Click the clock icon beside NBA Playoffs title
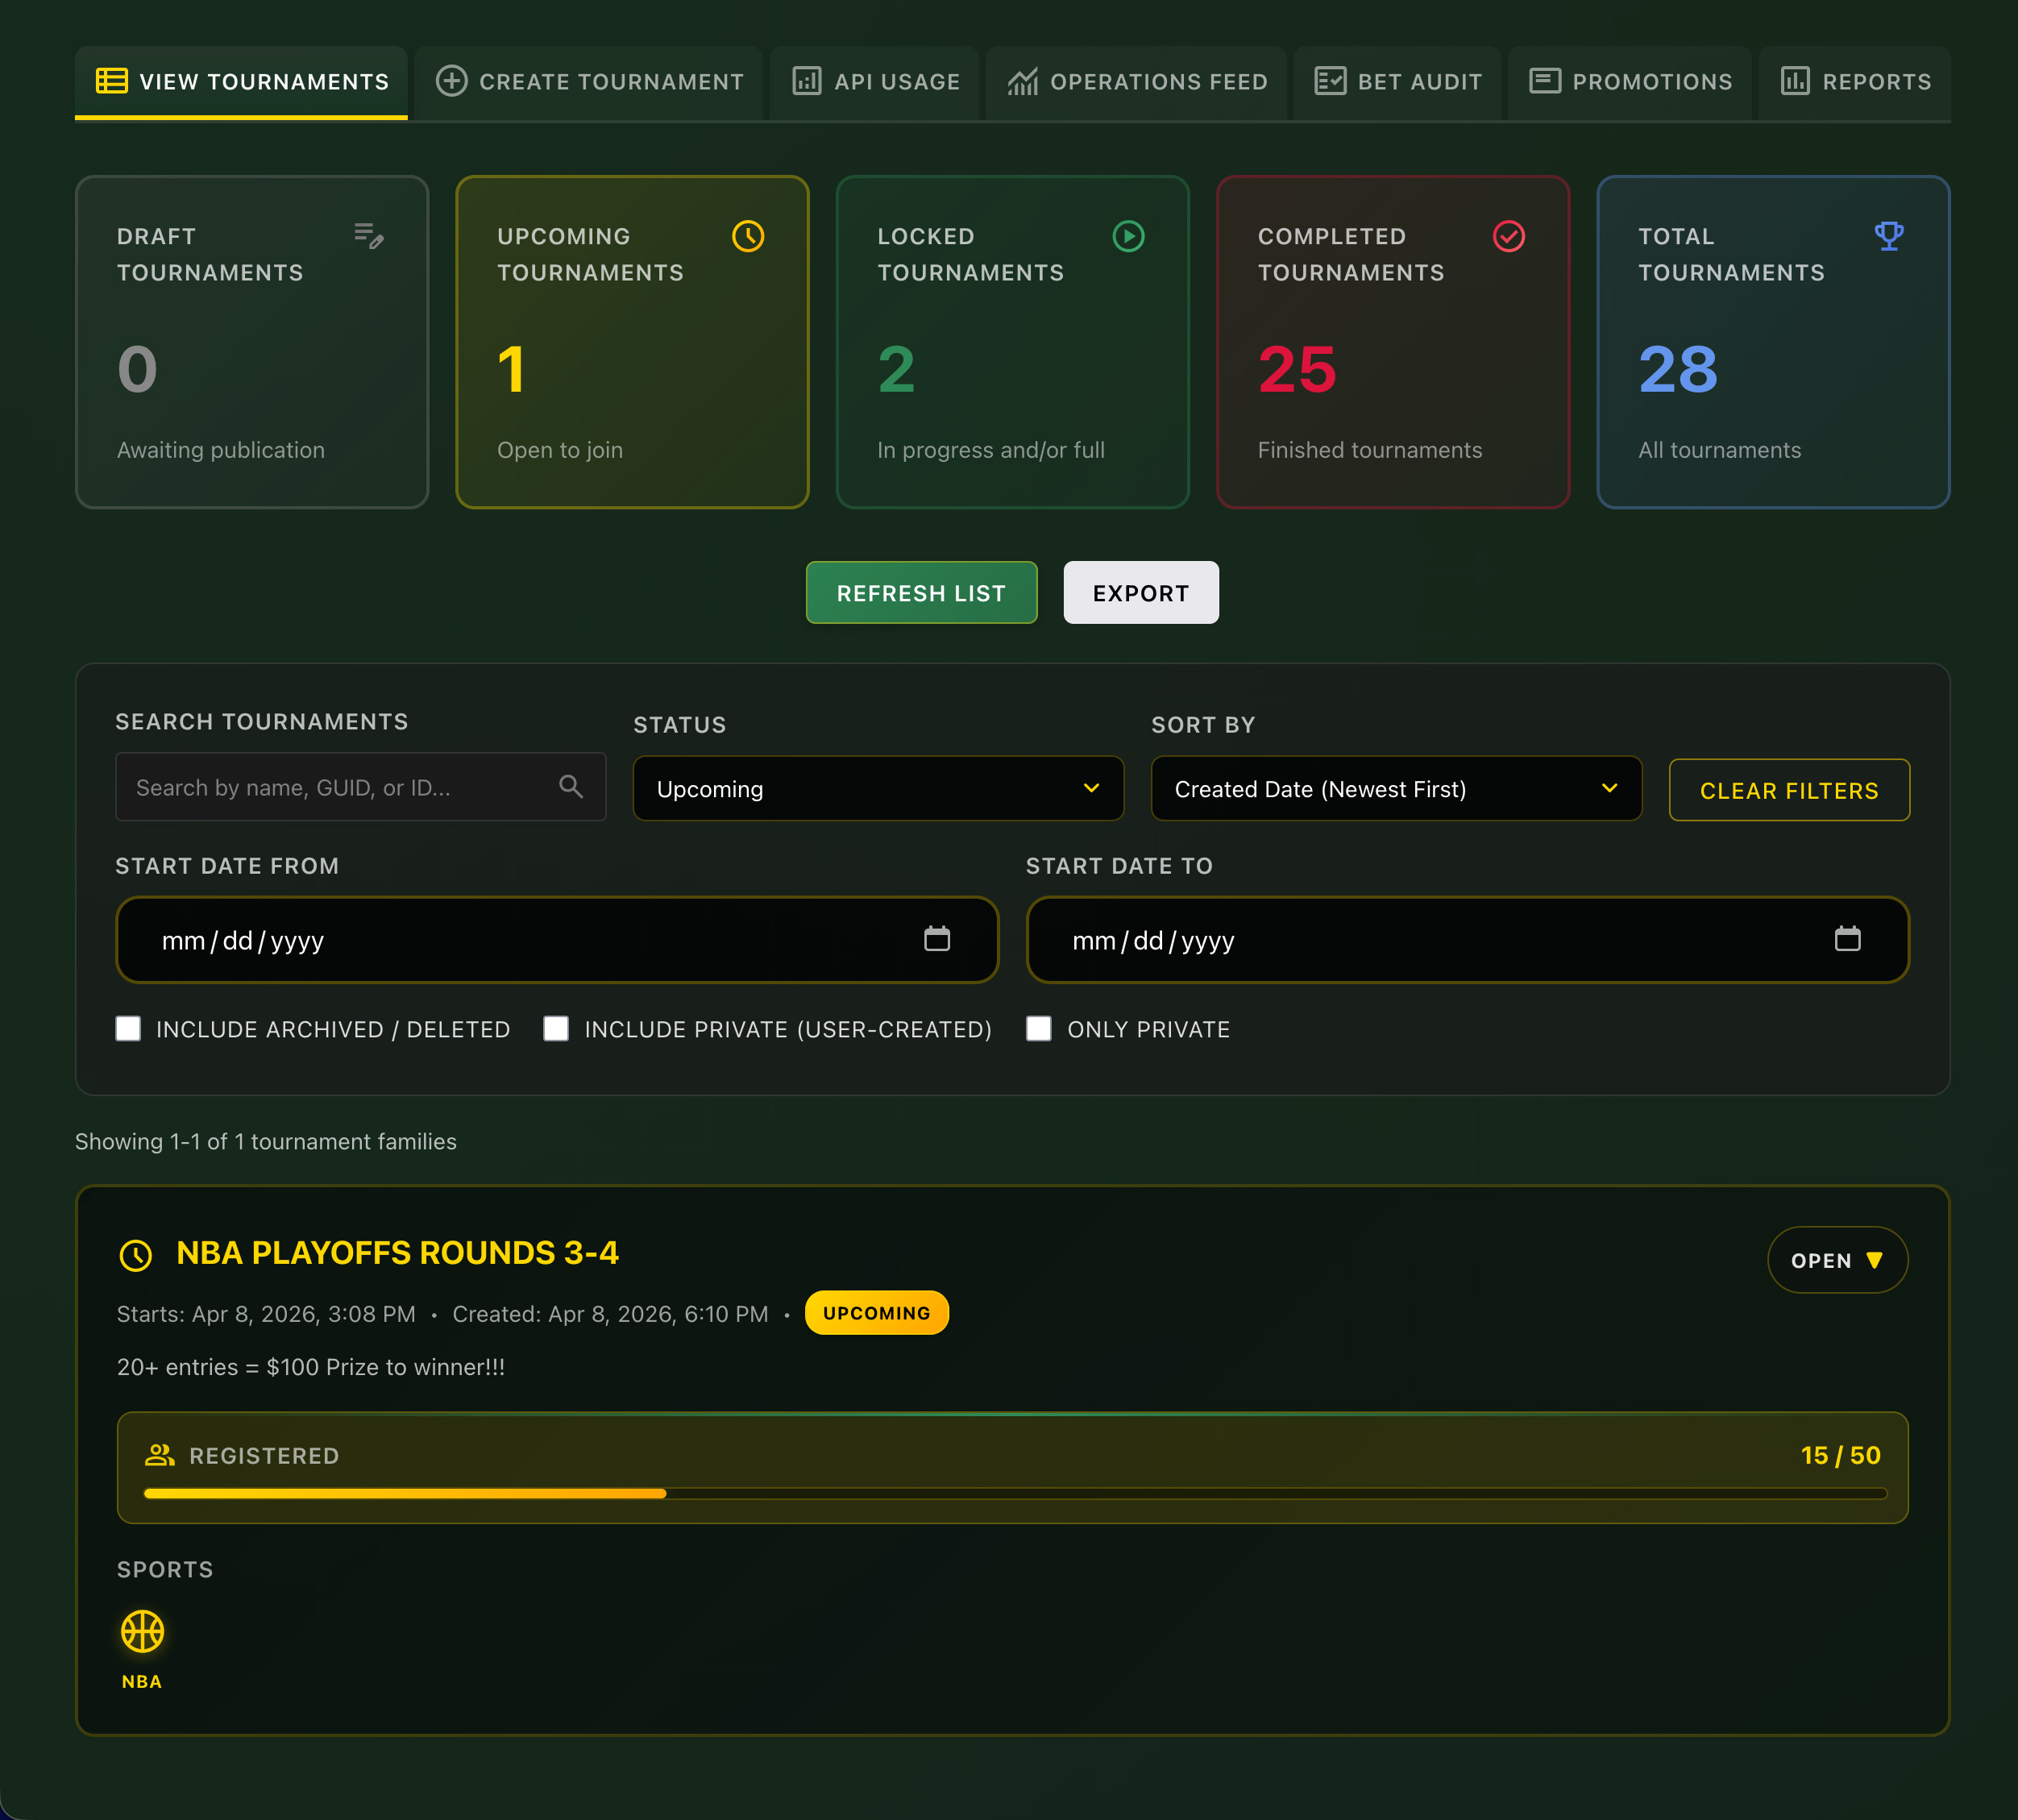Image resolution: width=2018 pixels, height=1820 pixels. point(136,1255)
